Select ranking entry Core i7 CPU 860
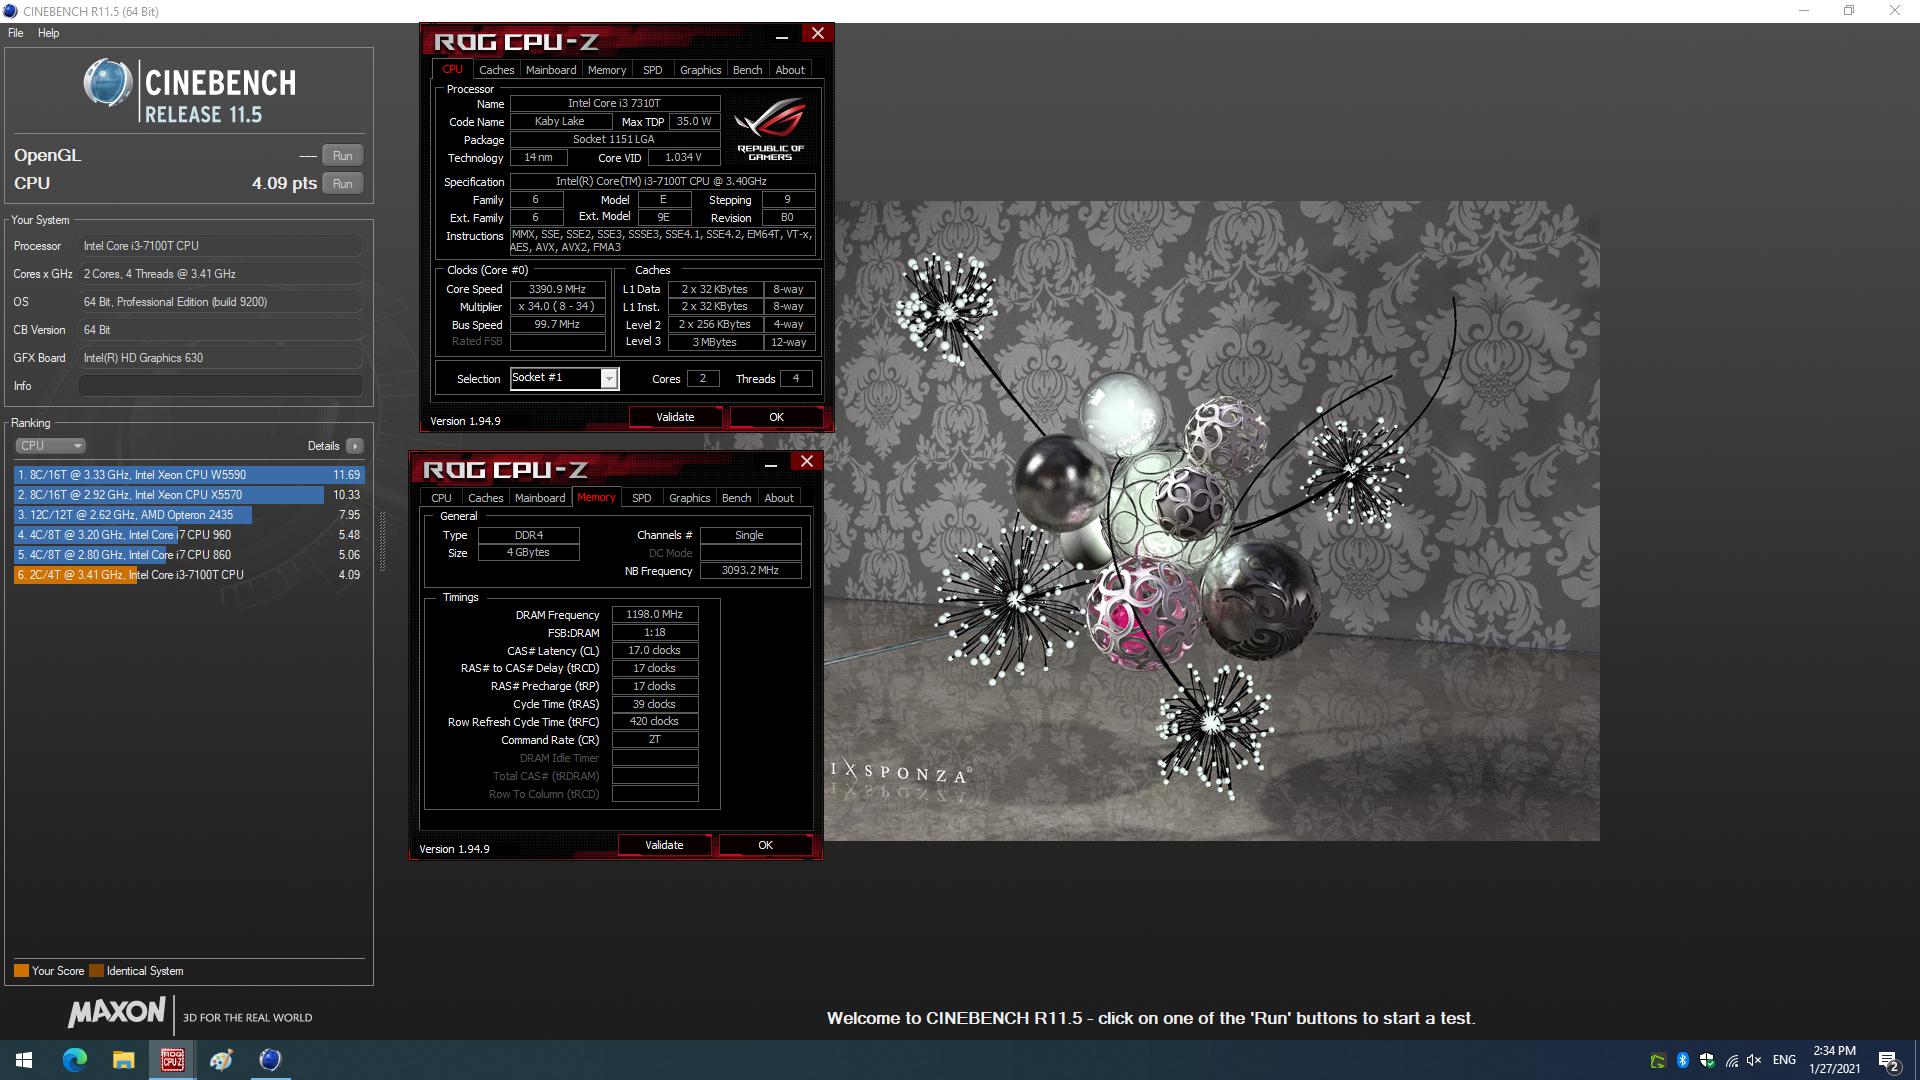This screenshot has width=1920, height=1080. (x=189, y=555)
